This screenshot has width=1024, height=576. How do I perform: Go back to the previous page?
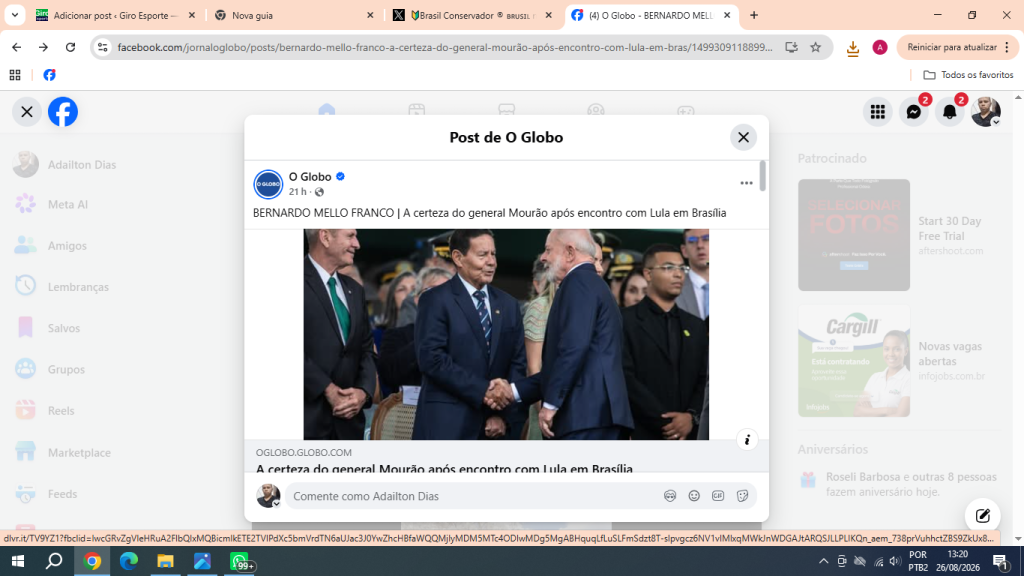[16, 47]
